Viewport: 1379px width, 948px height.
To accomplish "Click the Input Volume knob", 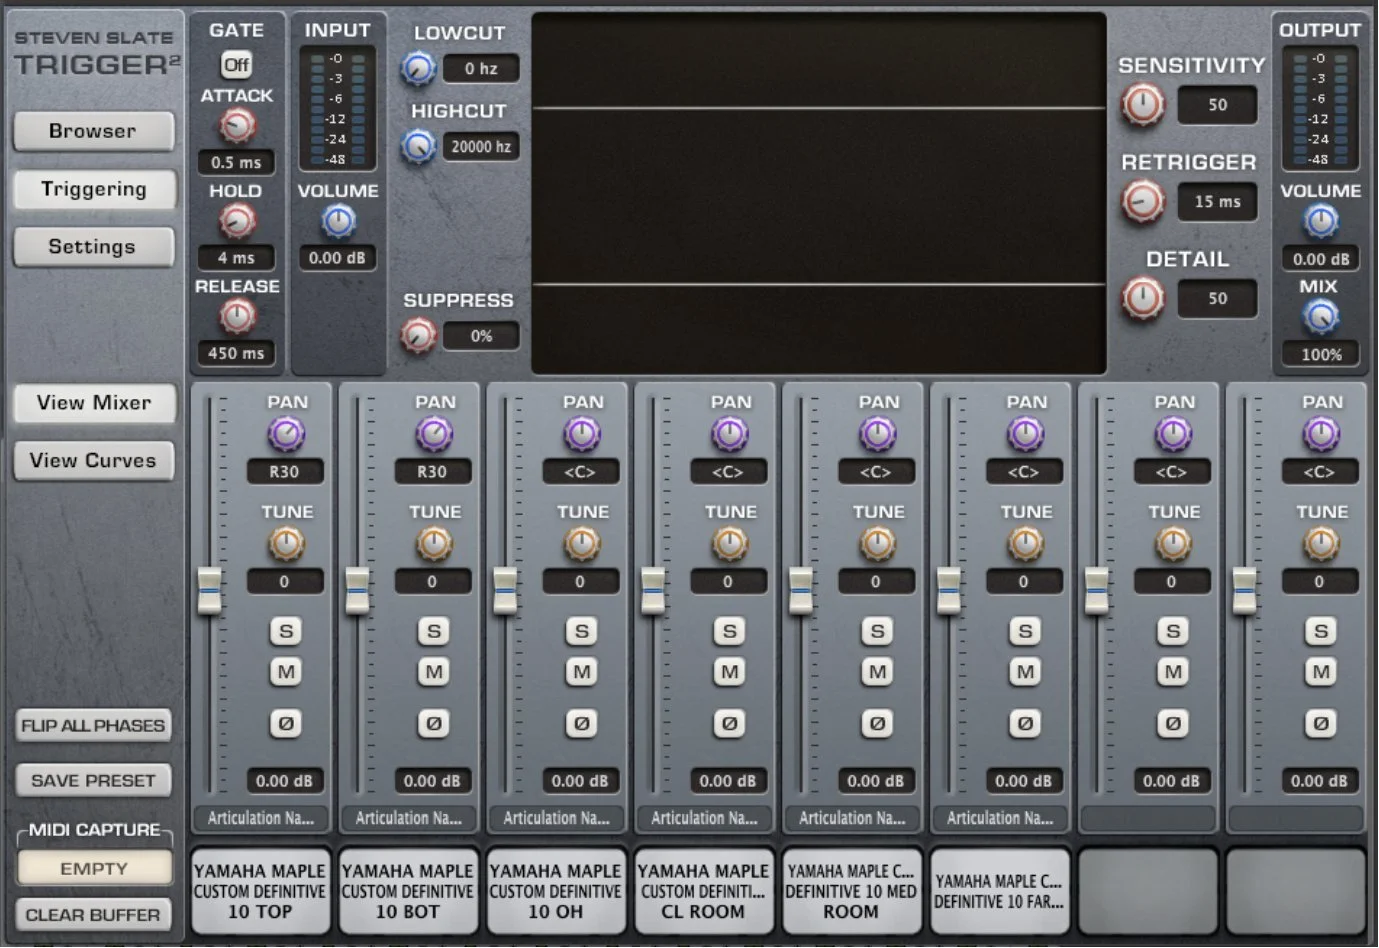I will (x=338, y=221).
